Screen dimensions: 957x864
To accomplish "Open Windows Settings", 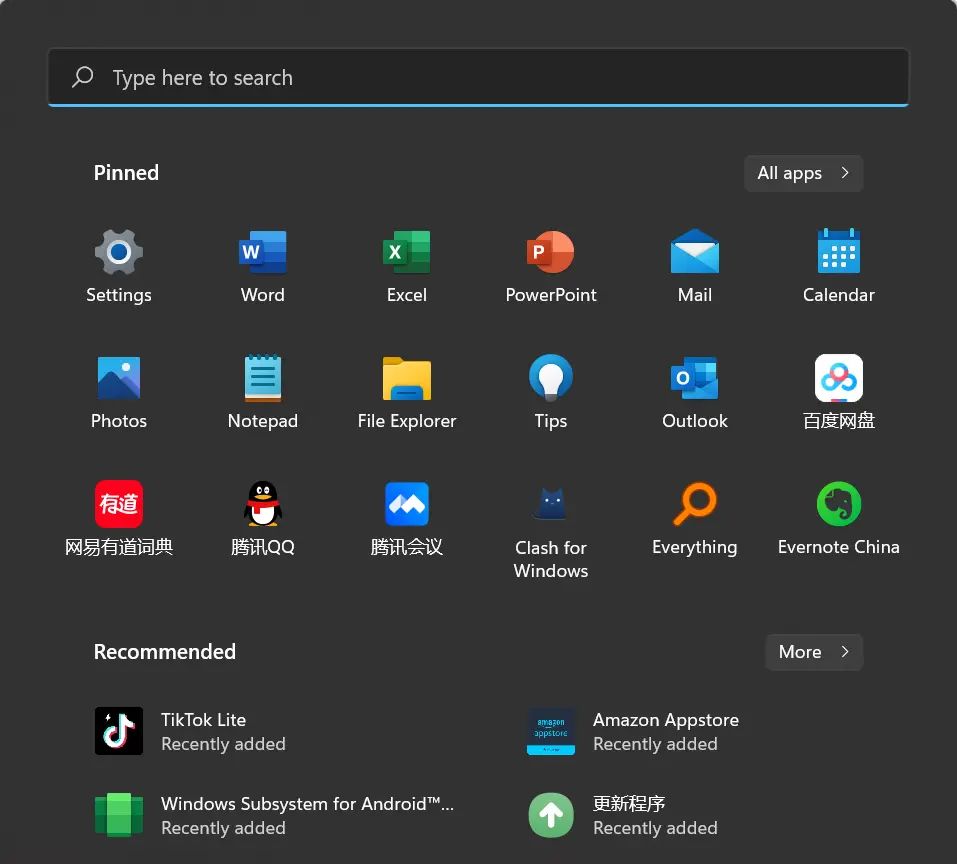I will coord(118,265).
